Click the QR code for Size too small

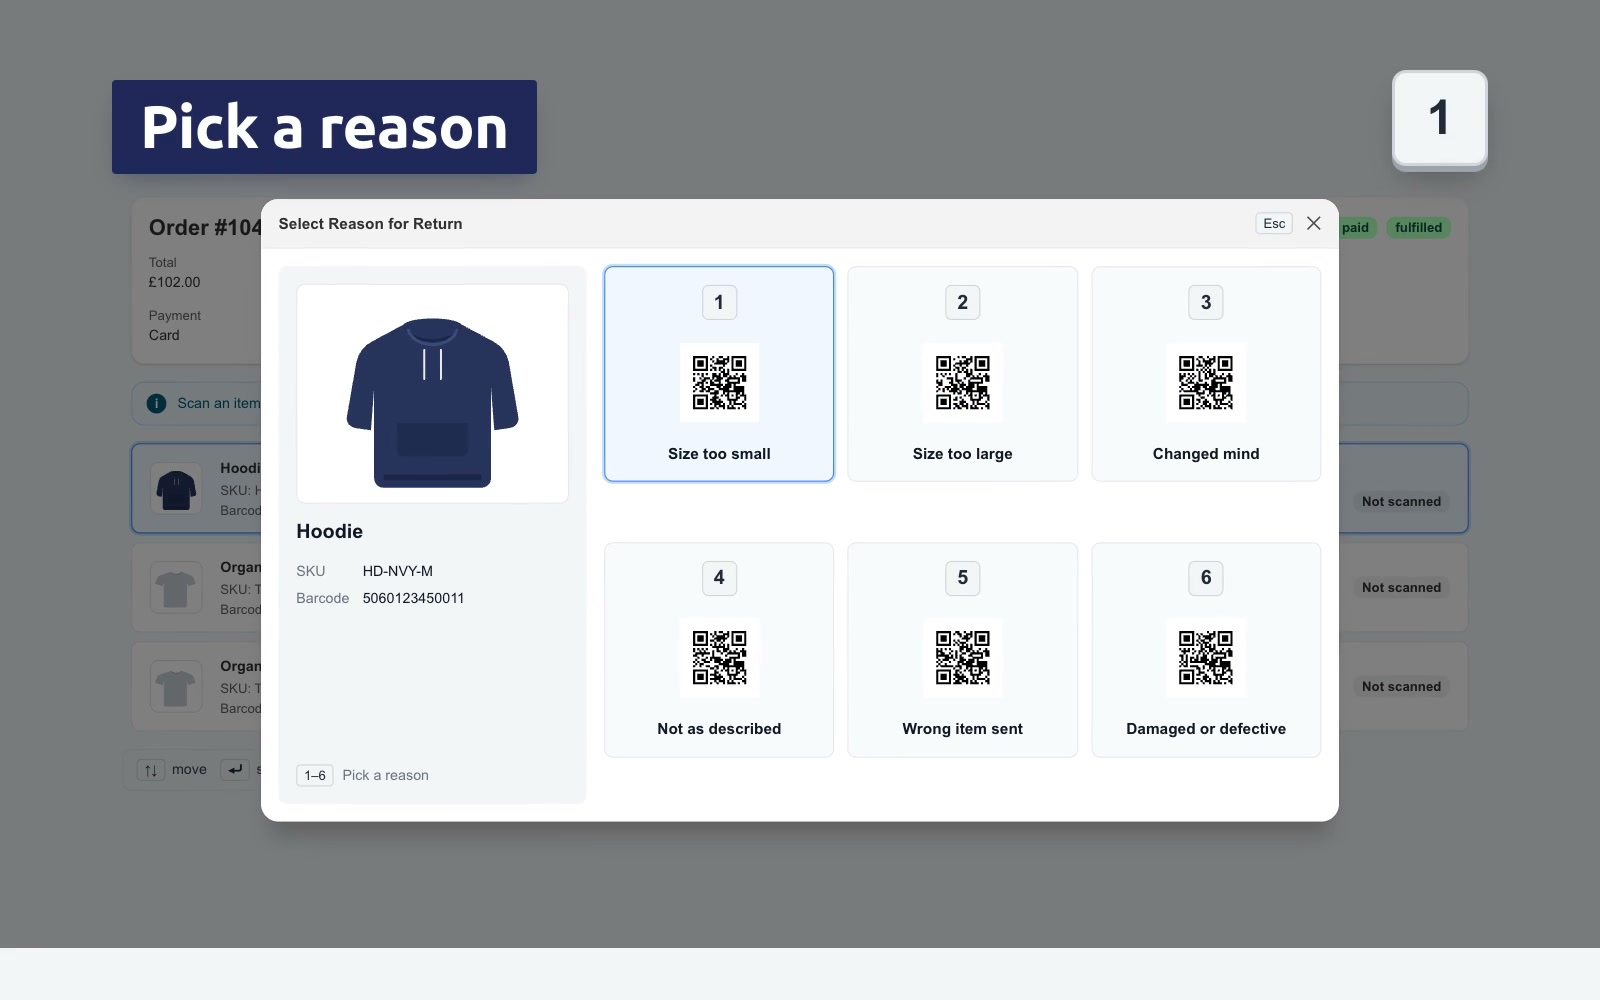719,383
